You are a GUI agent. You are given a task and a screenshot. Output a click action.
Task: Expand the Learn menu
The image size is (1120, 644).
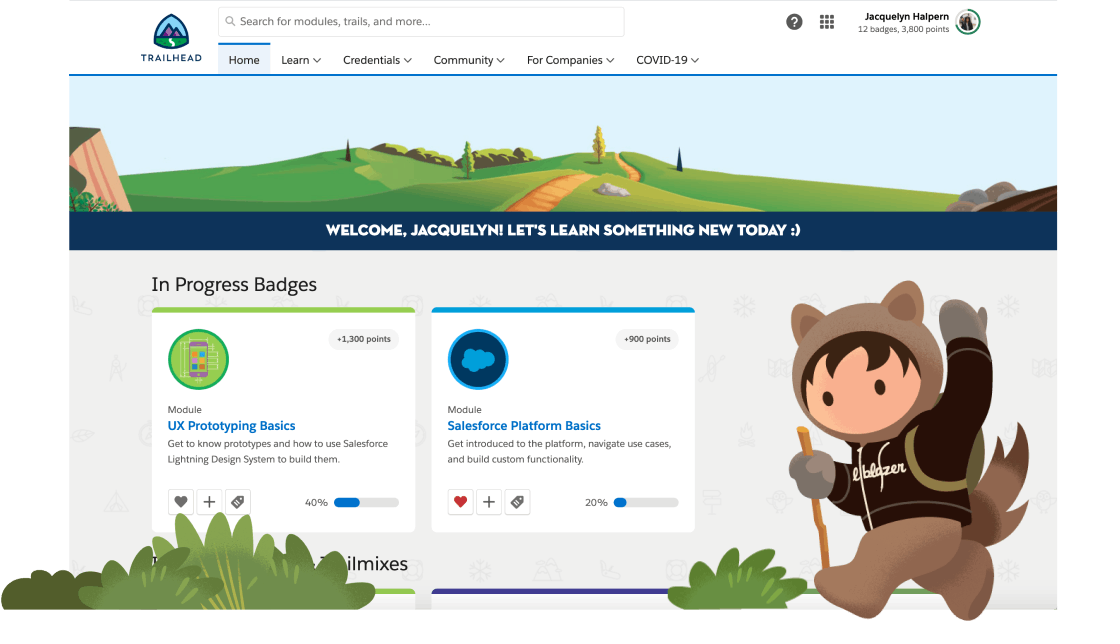point(301,60)
